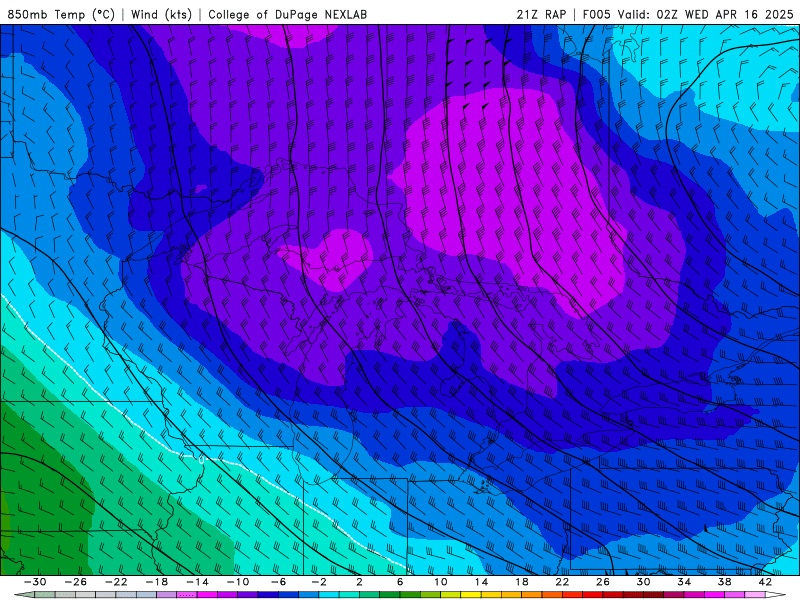The width and height of the screenshot is (800, 600).
Task: Select the 34 value on the color scale
Action: [684, 582]
